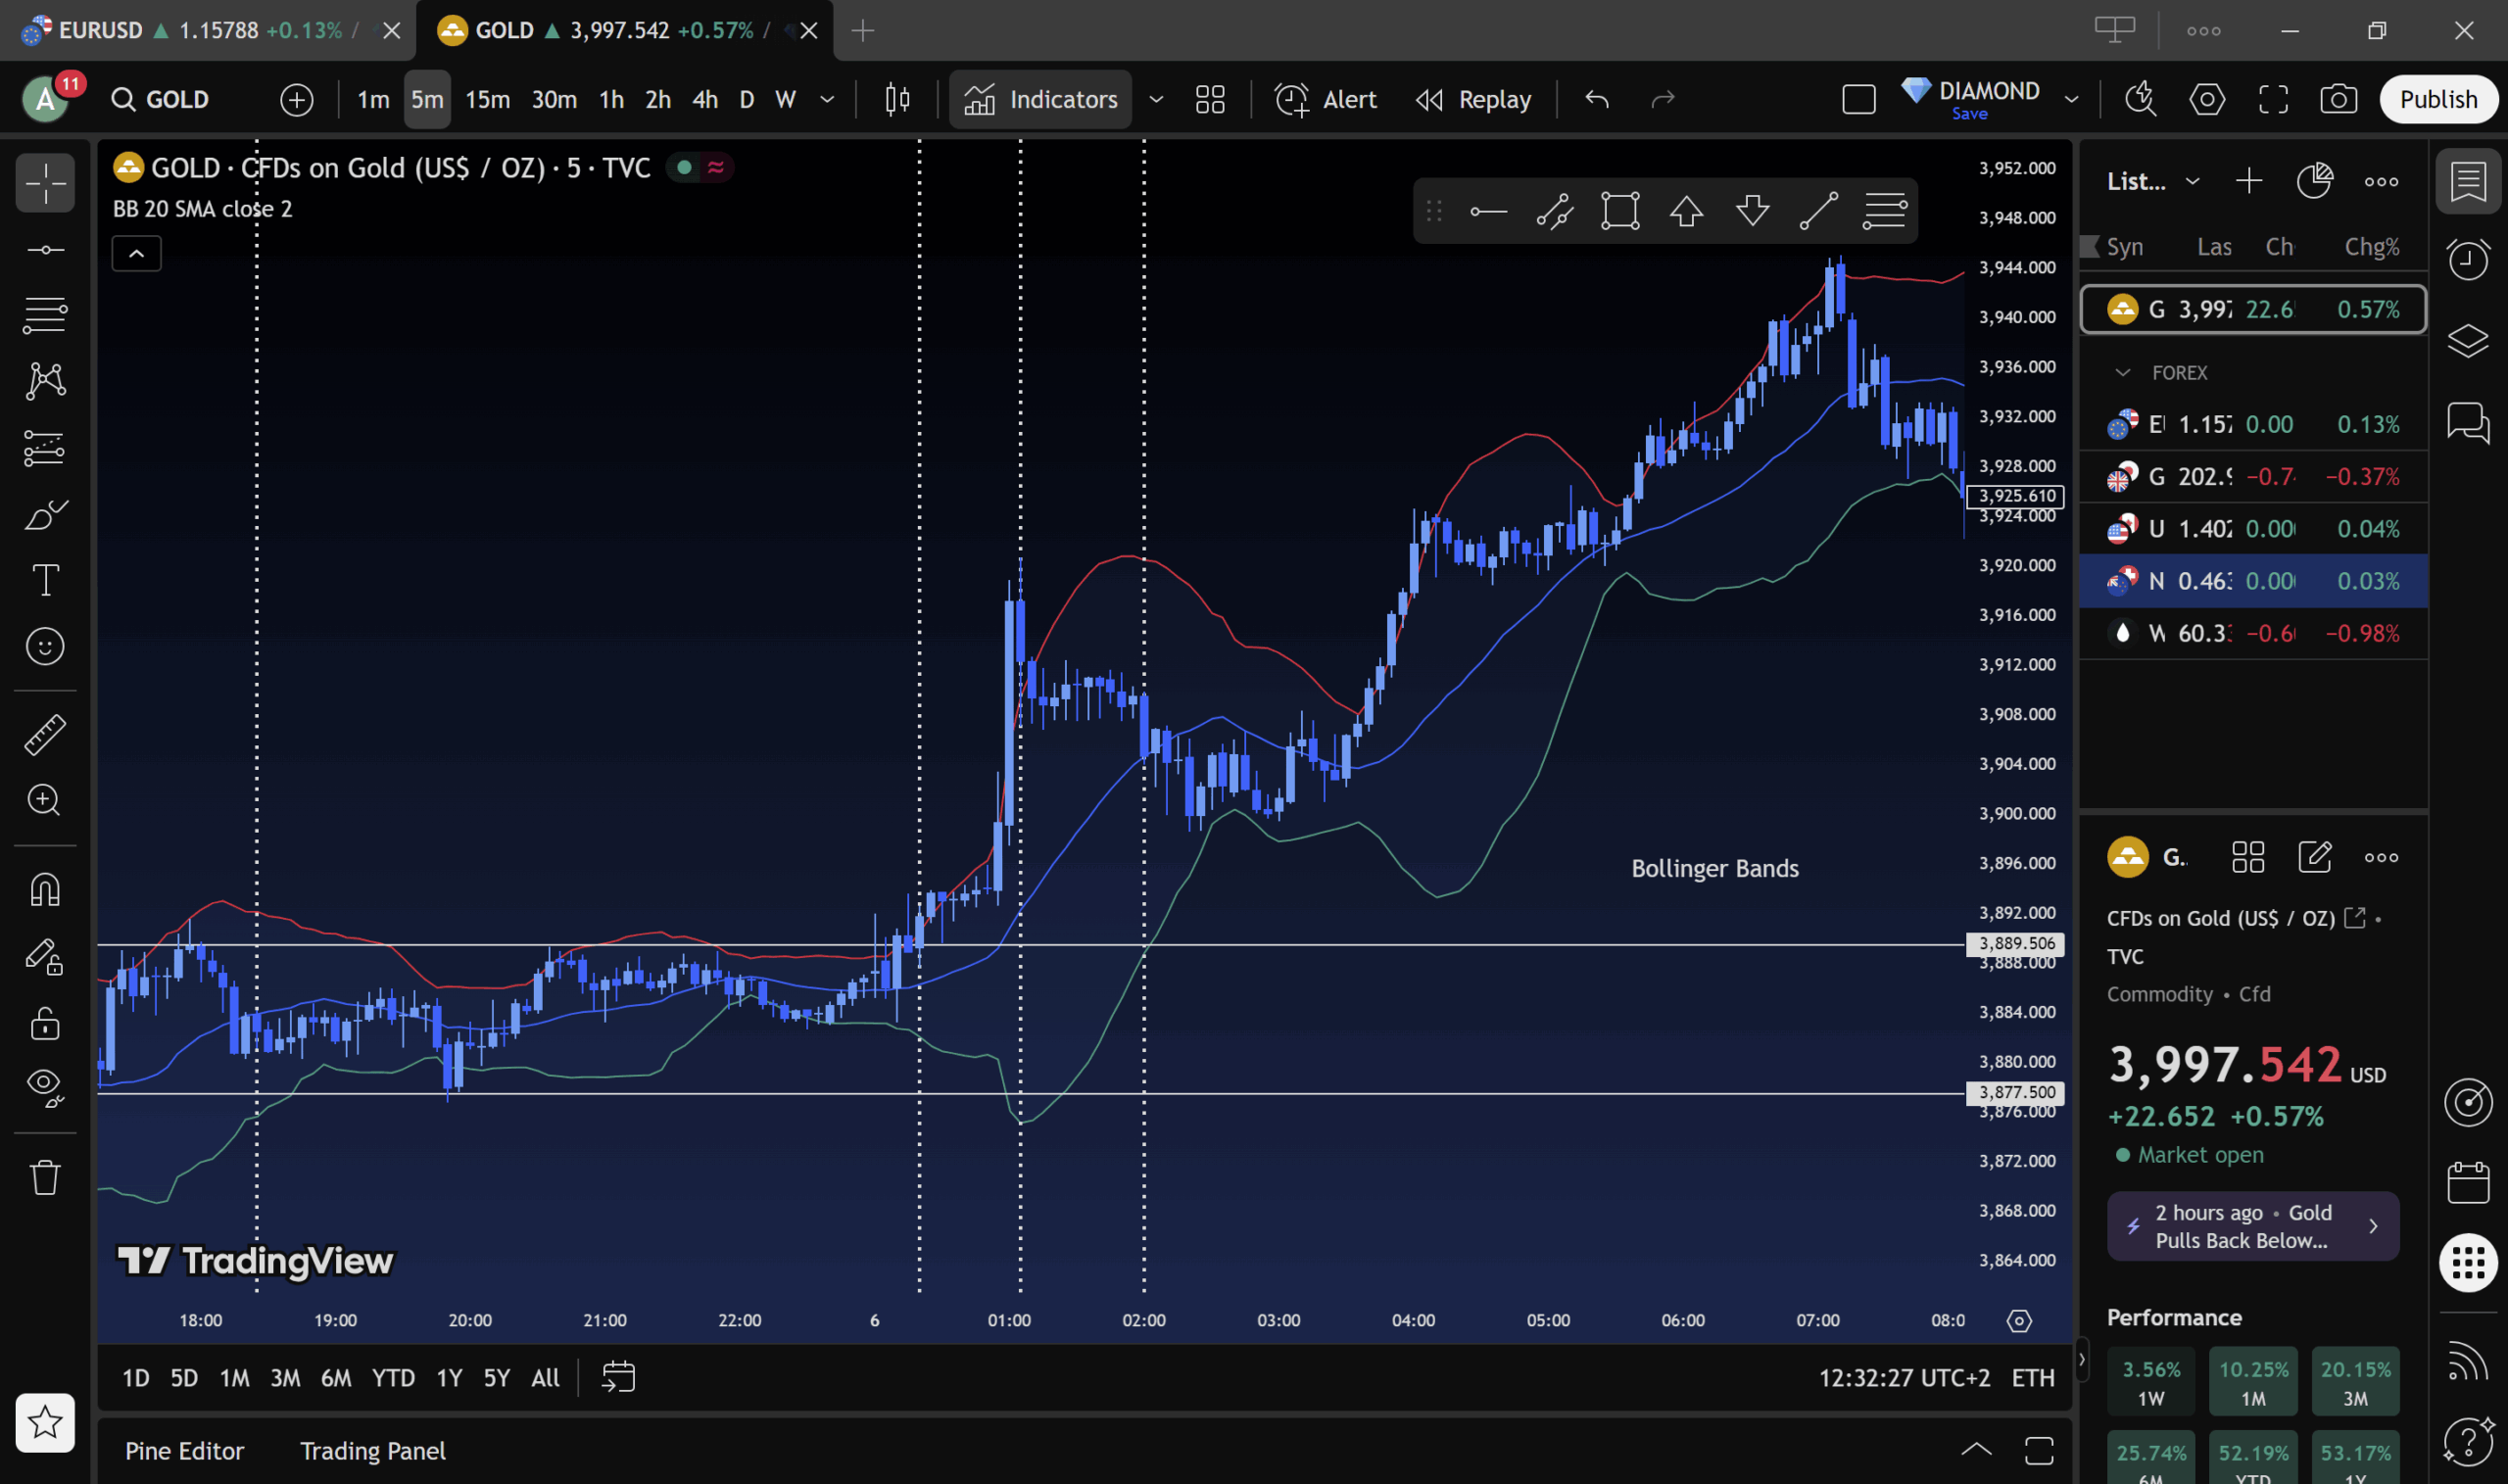The height and width of the screenshot is (1484, 2508).
Task: Click the Measure ruler tool
Action: tap(45, 735)
